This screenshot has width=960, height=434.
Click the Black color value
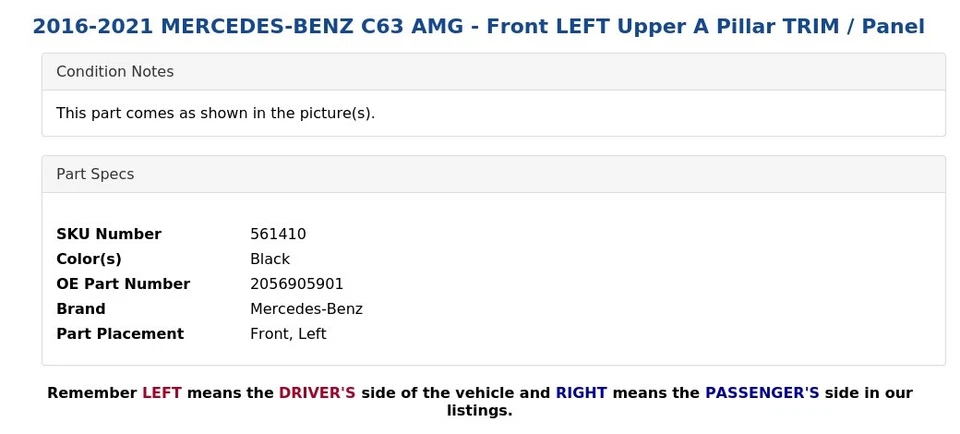[x=270, y=259]
